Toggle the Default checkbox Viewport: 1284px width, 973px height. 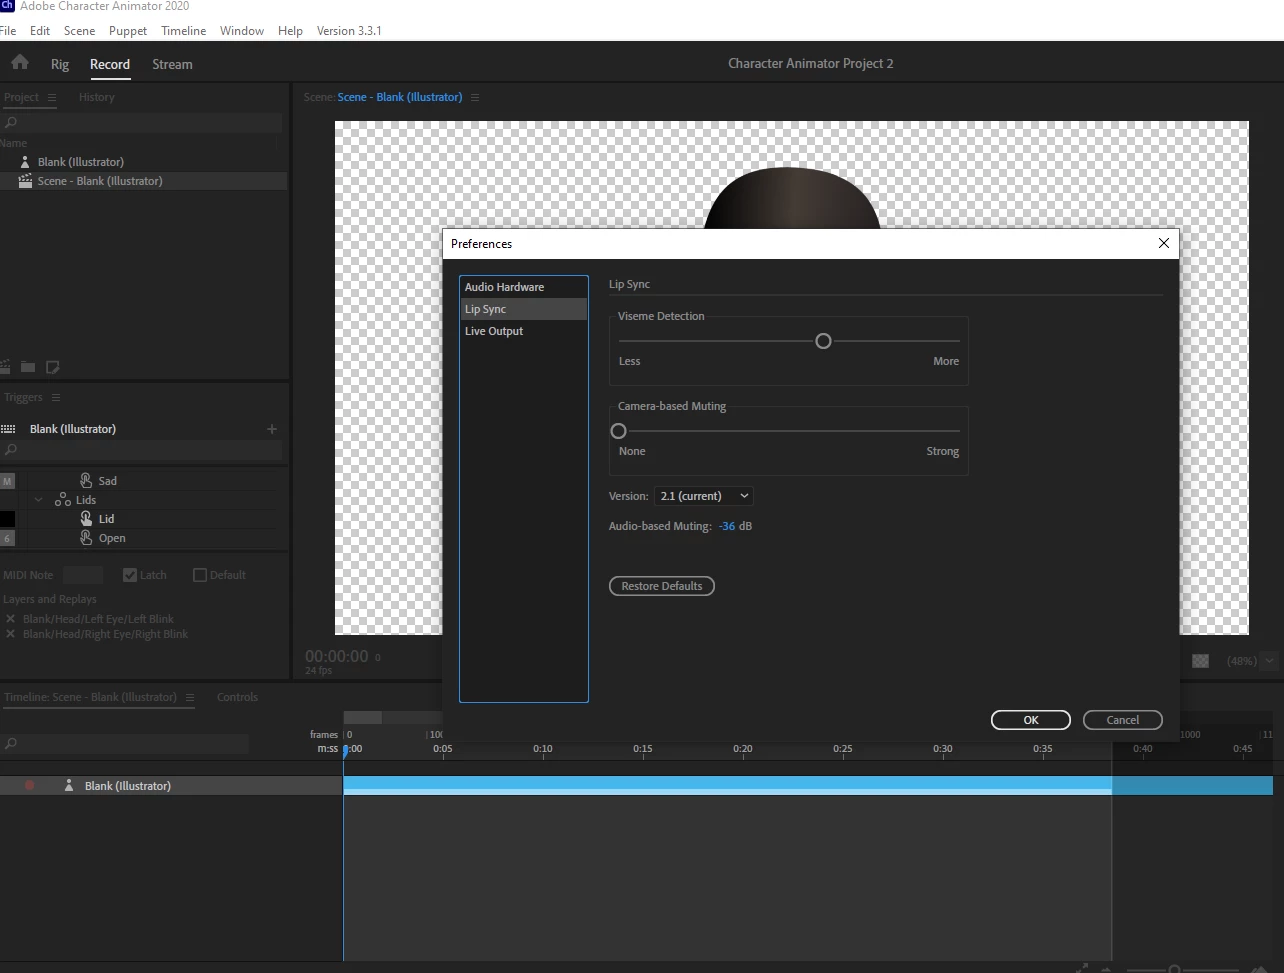(x=199, y=575)
